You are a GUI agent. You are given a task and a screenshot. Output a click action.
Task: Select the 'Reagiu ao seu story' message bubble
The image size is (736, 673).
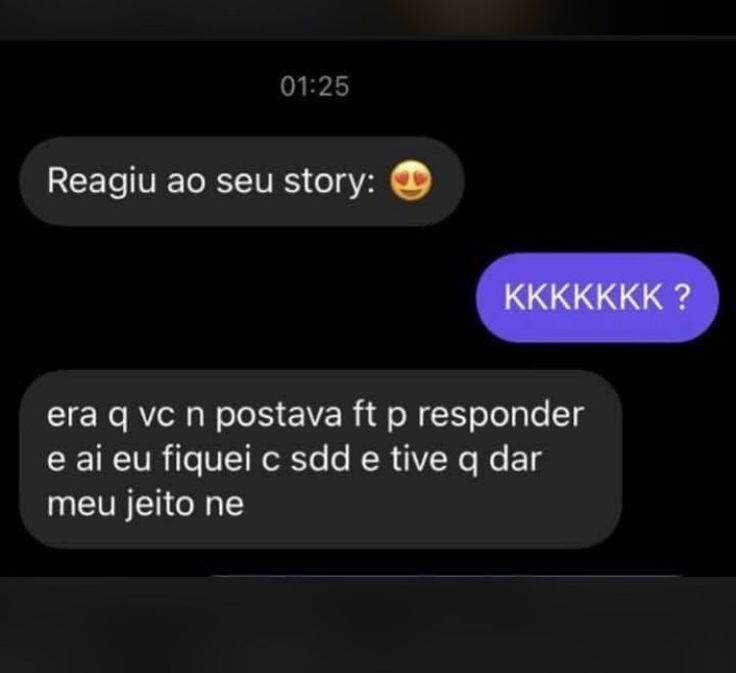pyautogui.click(x=242, y=181)
